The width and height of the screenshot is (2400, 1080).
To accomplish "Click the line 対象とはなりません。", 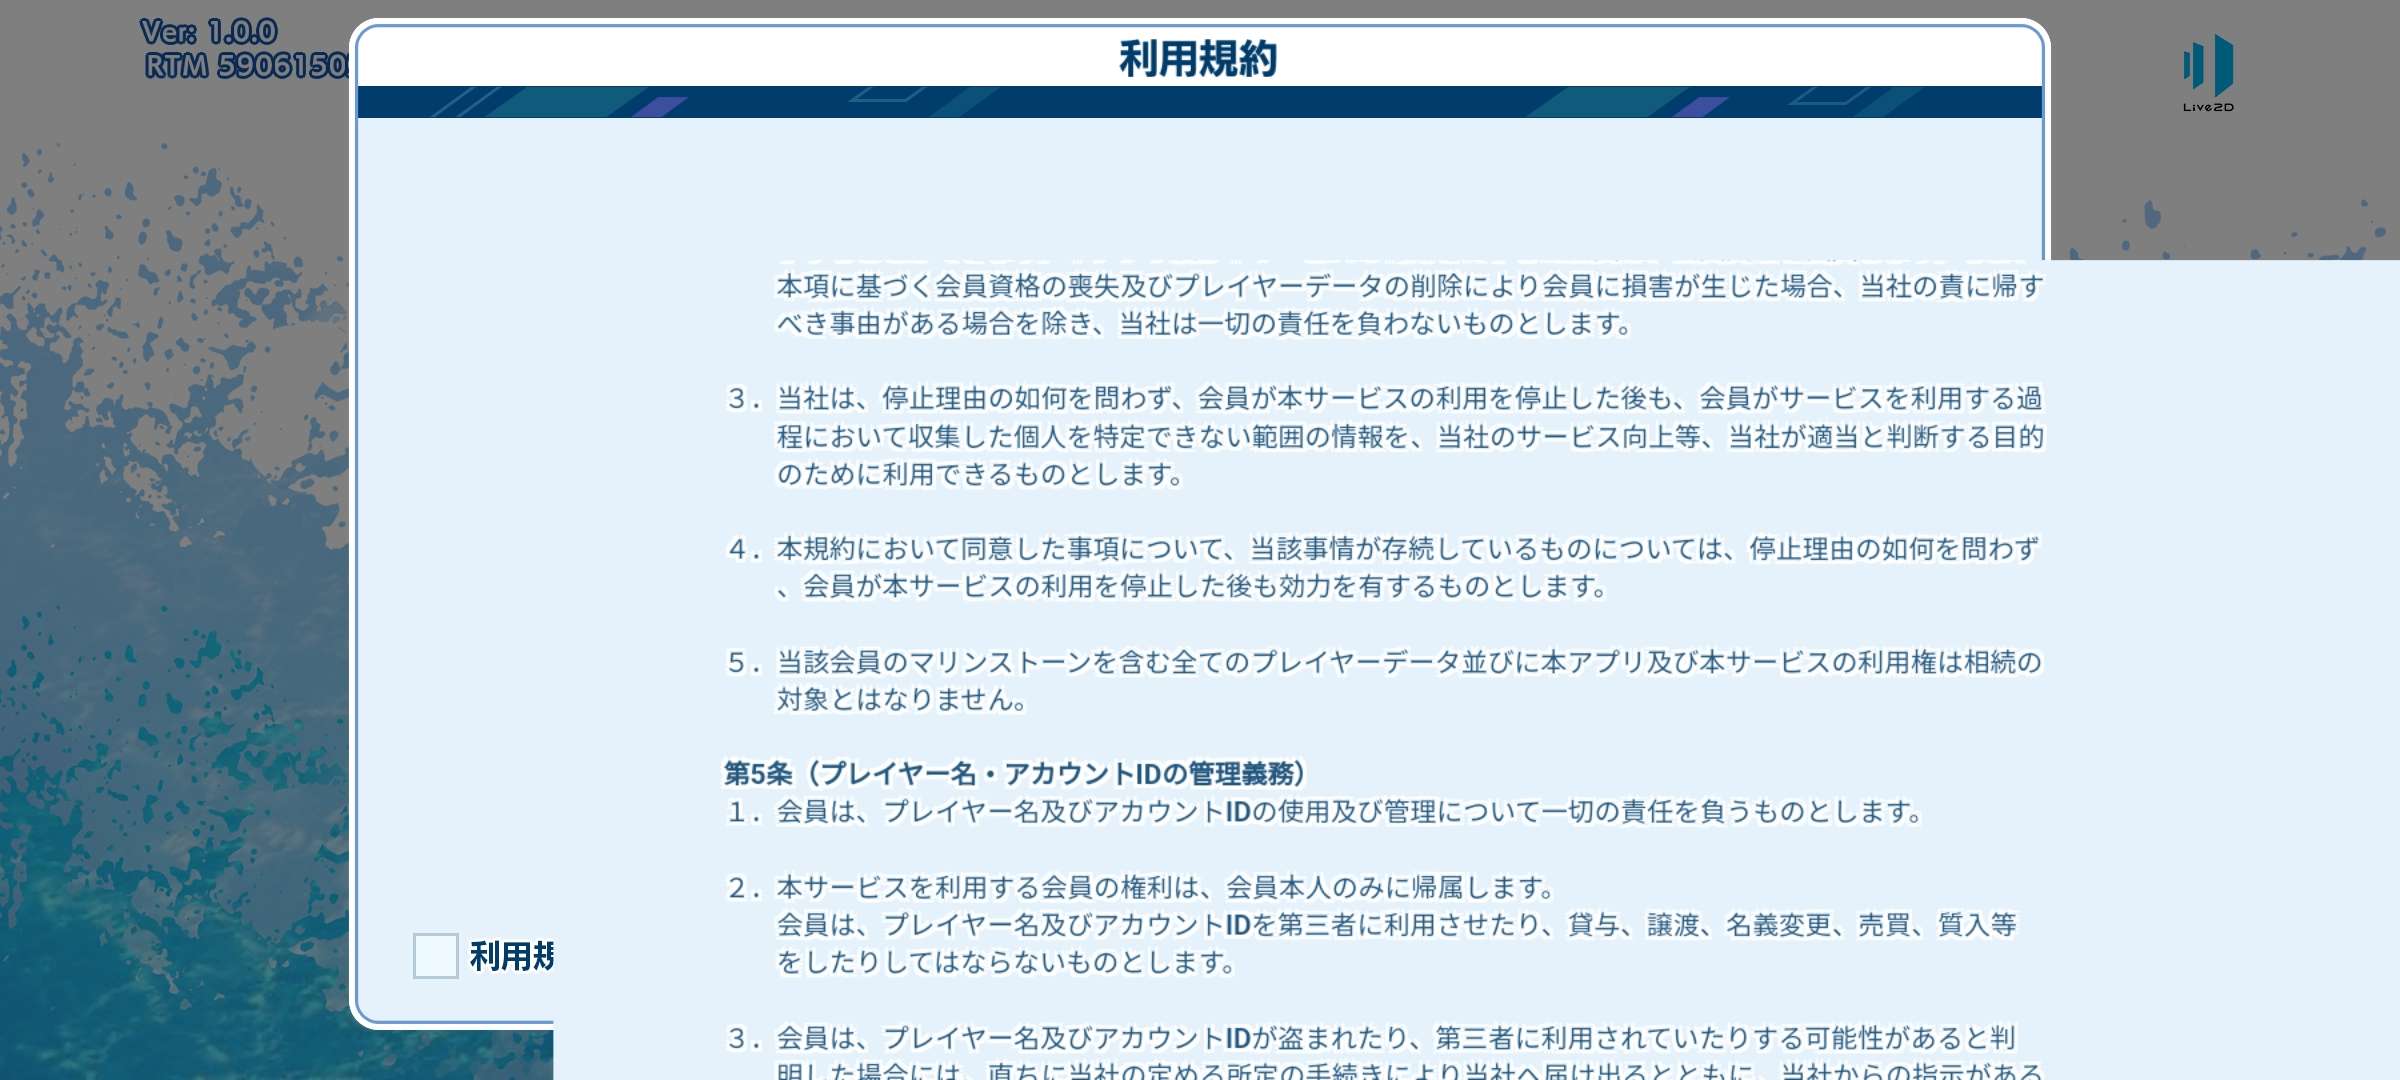I will click(902, 699).
